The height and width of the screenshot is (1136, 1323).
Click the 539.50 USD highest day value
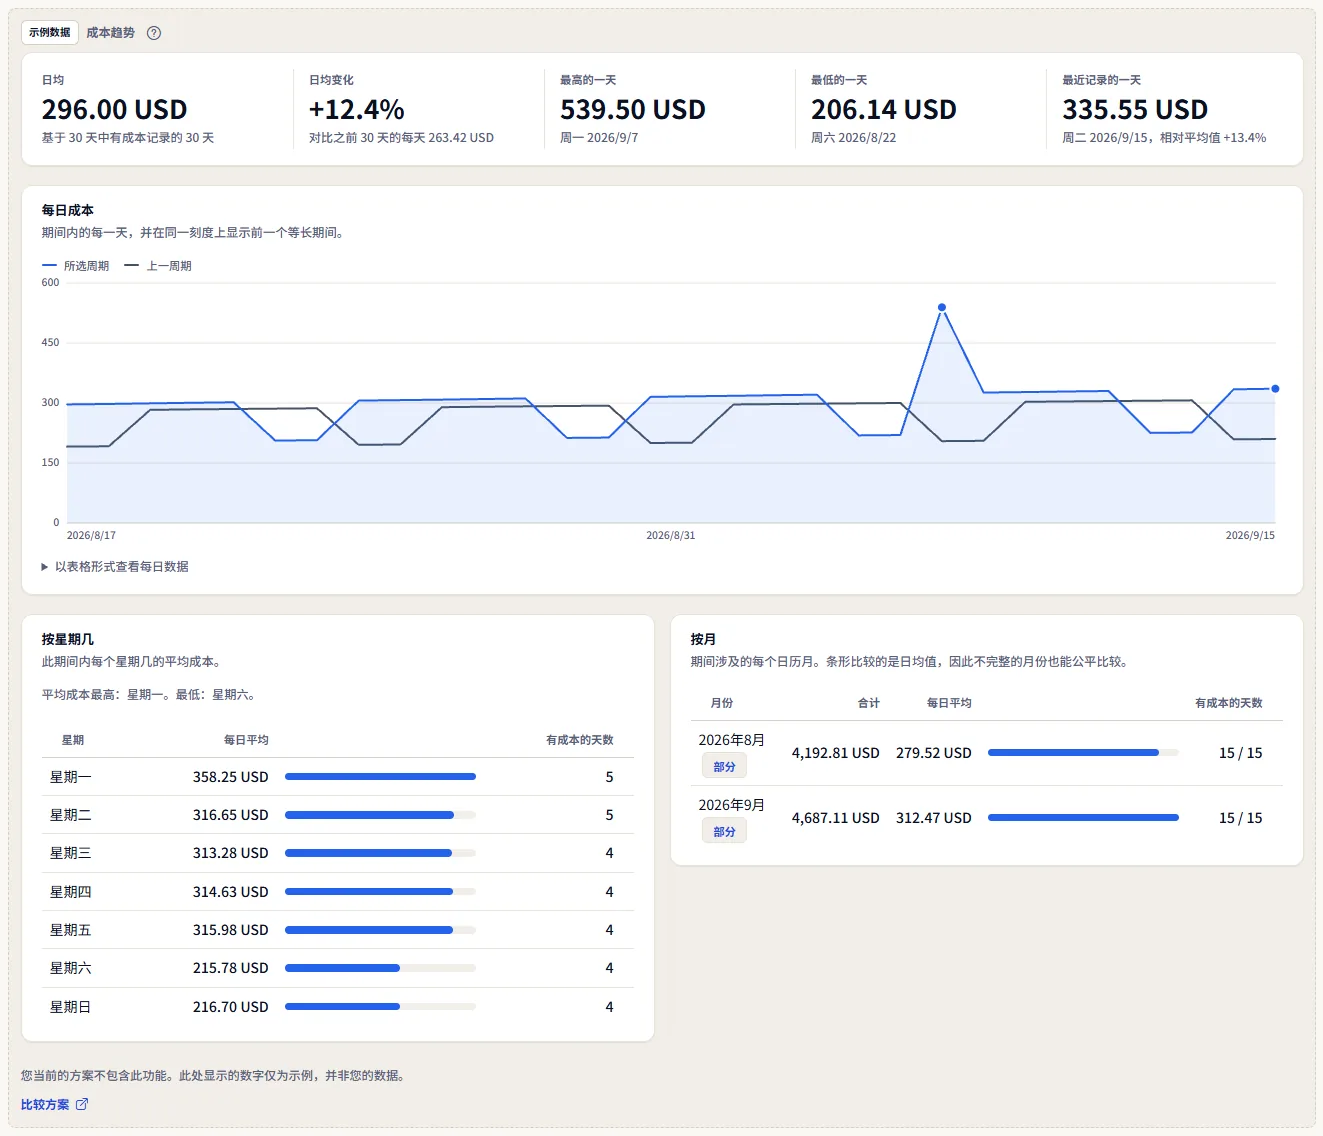(633, 109)
